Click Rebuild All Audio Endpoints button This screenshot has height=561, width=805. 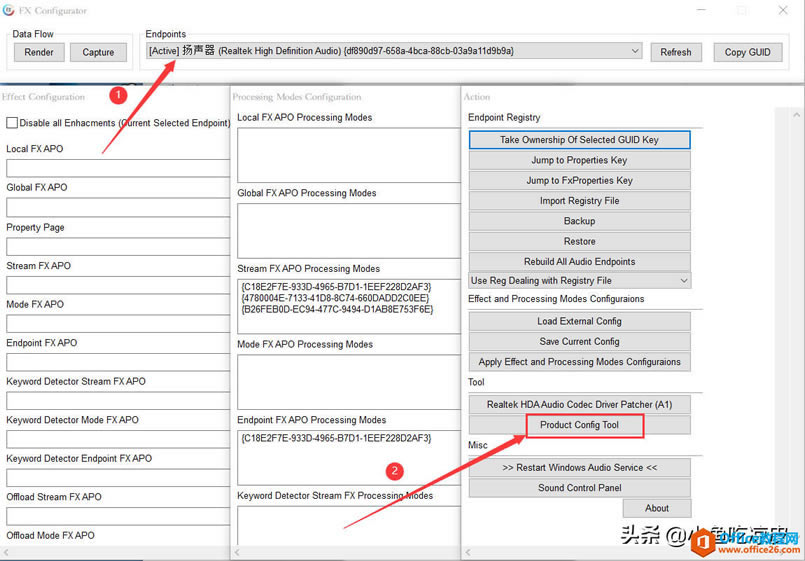pos(579,261)
